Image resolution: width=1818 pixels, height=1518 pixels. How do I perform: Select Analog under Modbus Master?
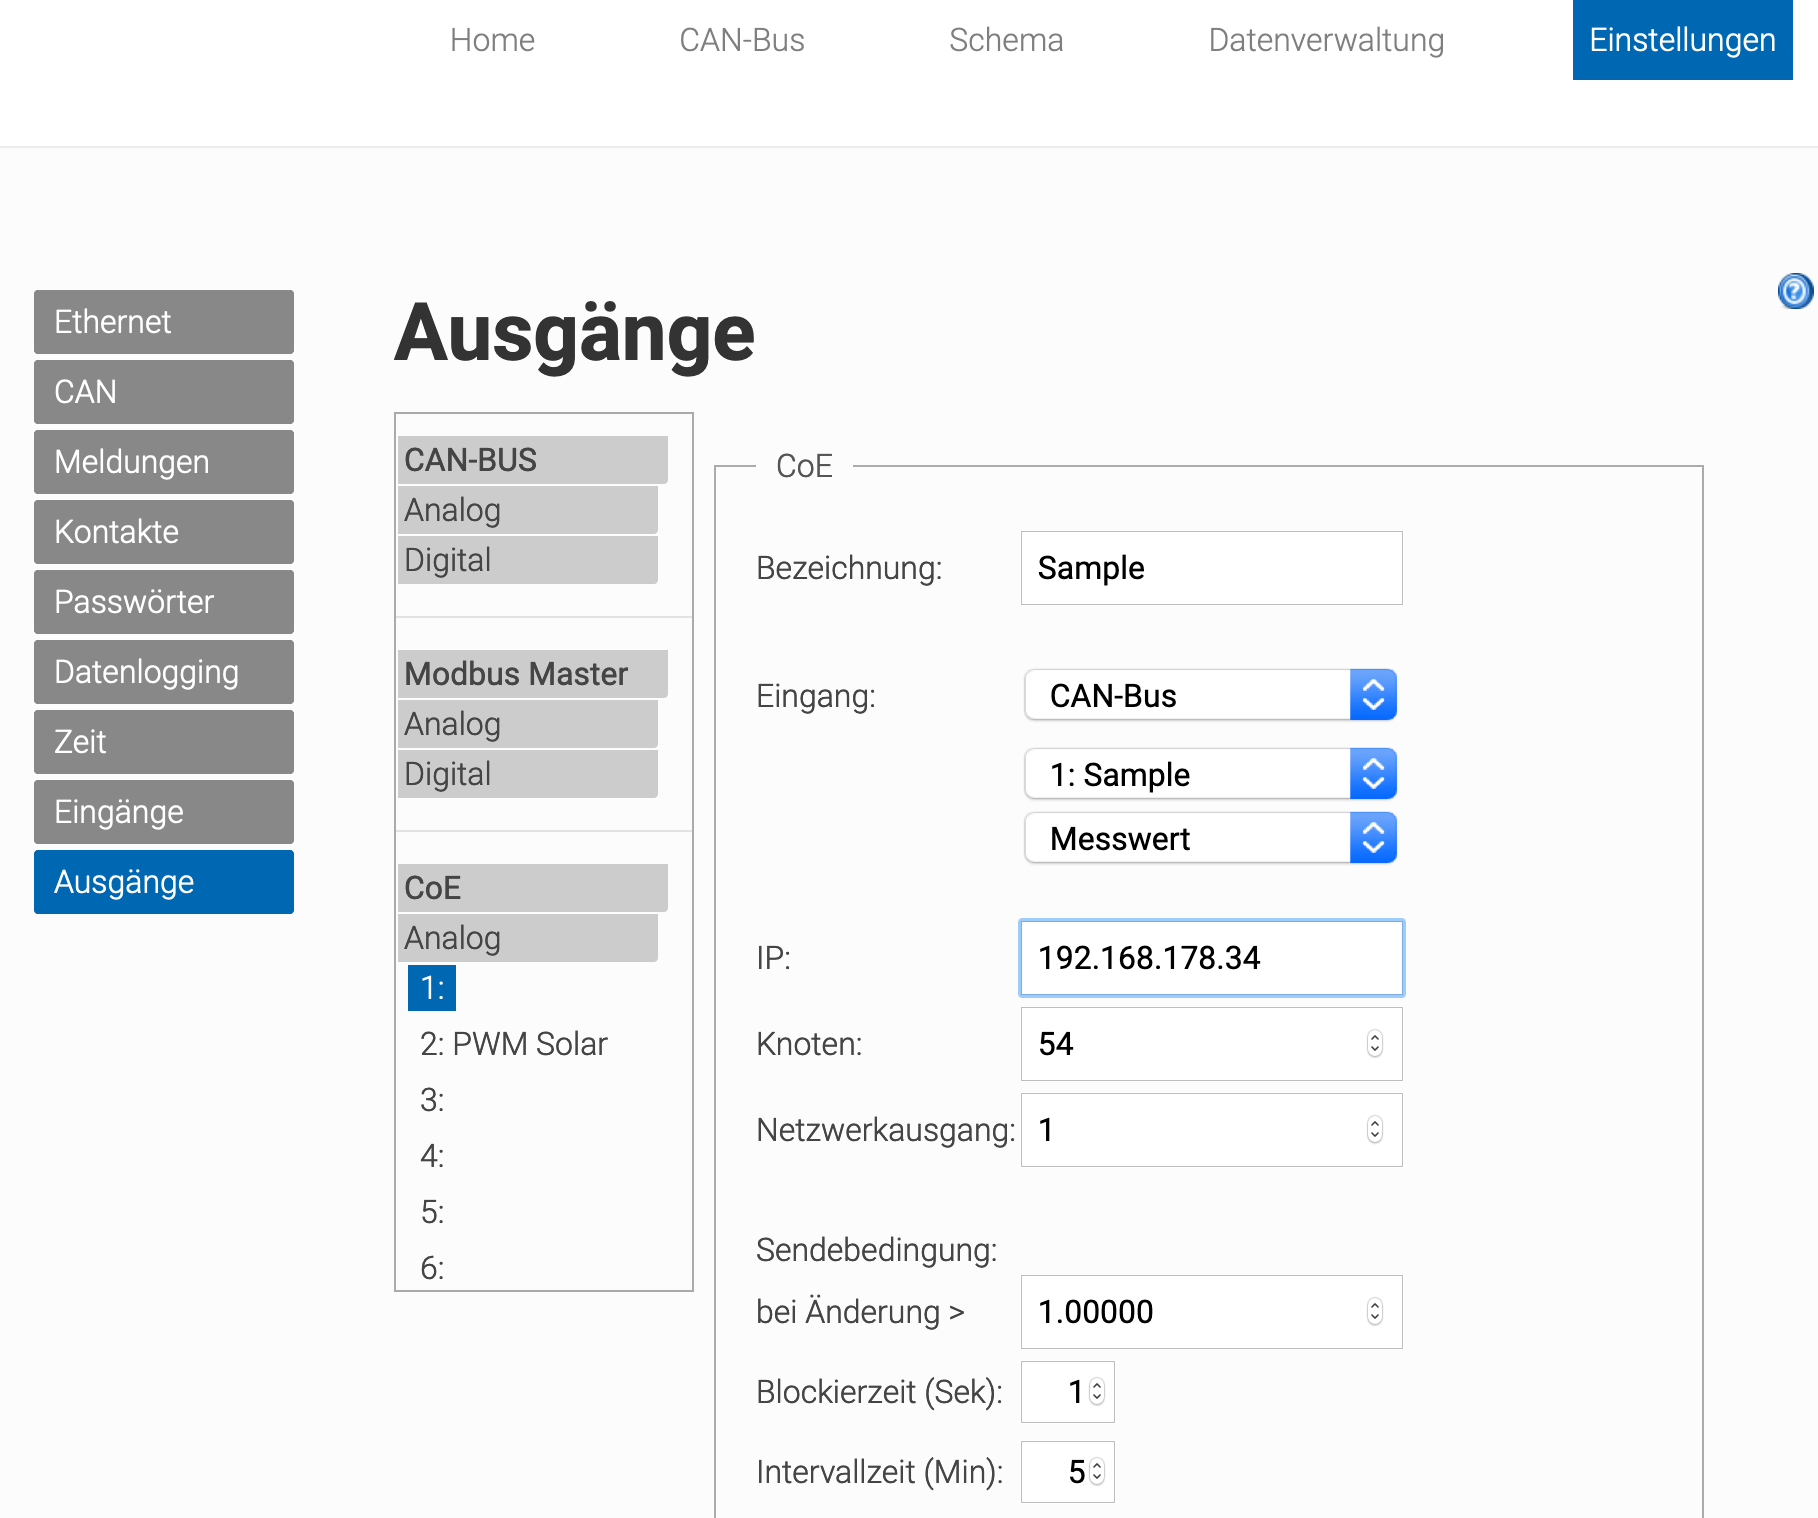tap(527, 724)
